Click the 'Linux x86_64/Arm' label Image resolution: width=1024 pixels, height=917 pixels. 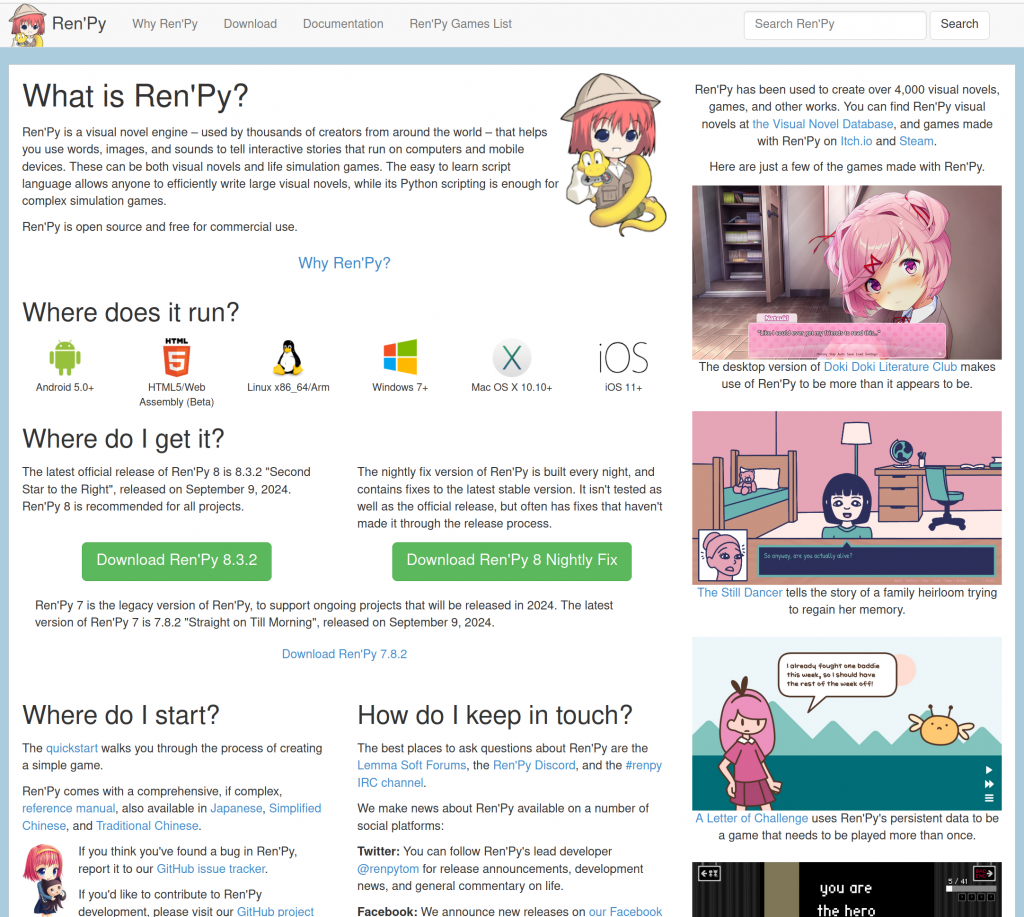click(288, 387)
